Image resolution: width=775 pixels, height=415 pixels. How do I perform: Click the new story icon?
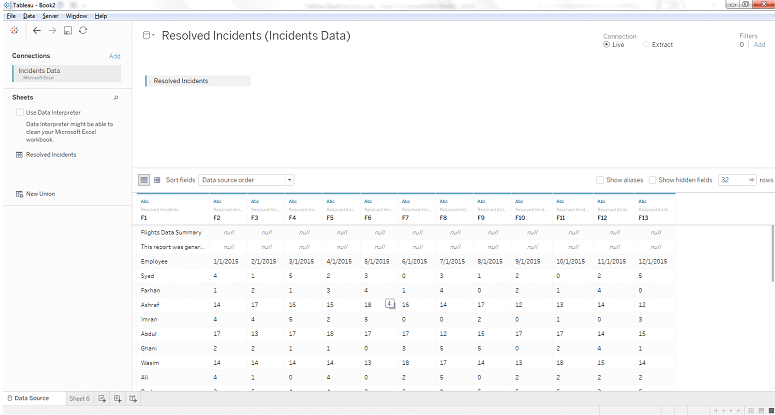(x=133, y=399)
